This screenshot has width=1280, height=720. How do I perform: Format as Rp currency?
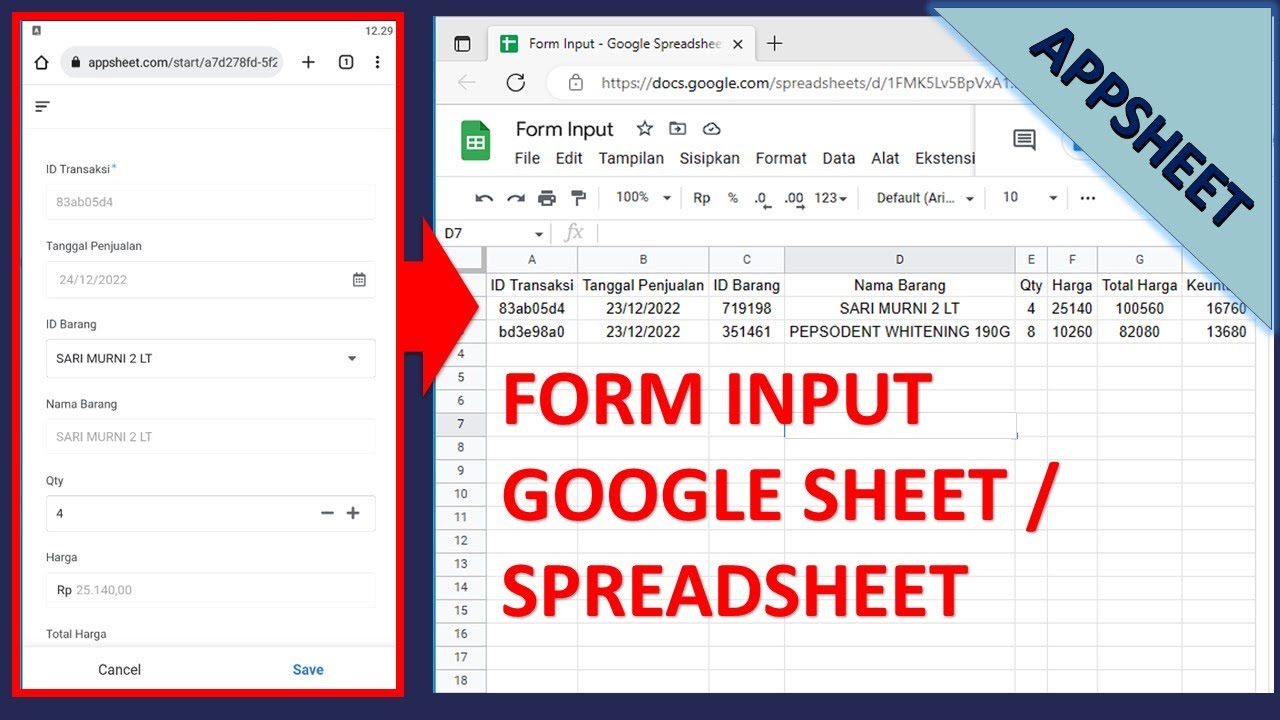(x=702, y=198)
